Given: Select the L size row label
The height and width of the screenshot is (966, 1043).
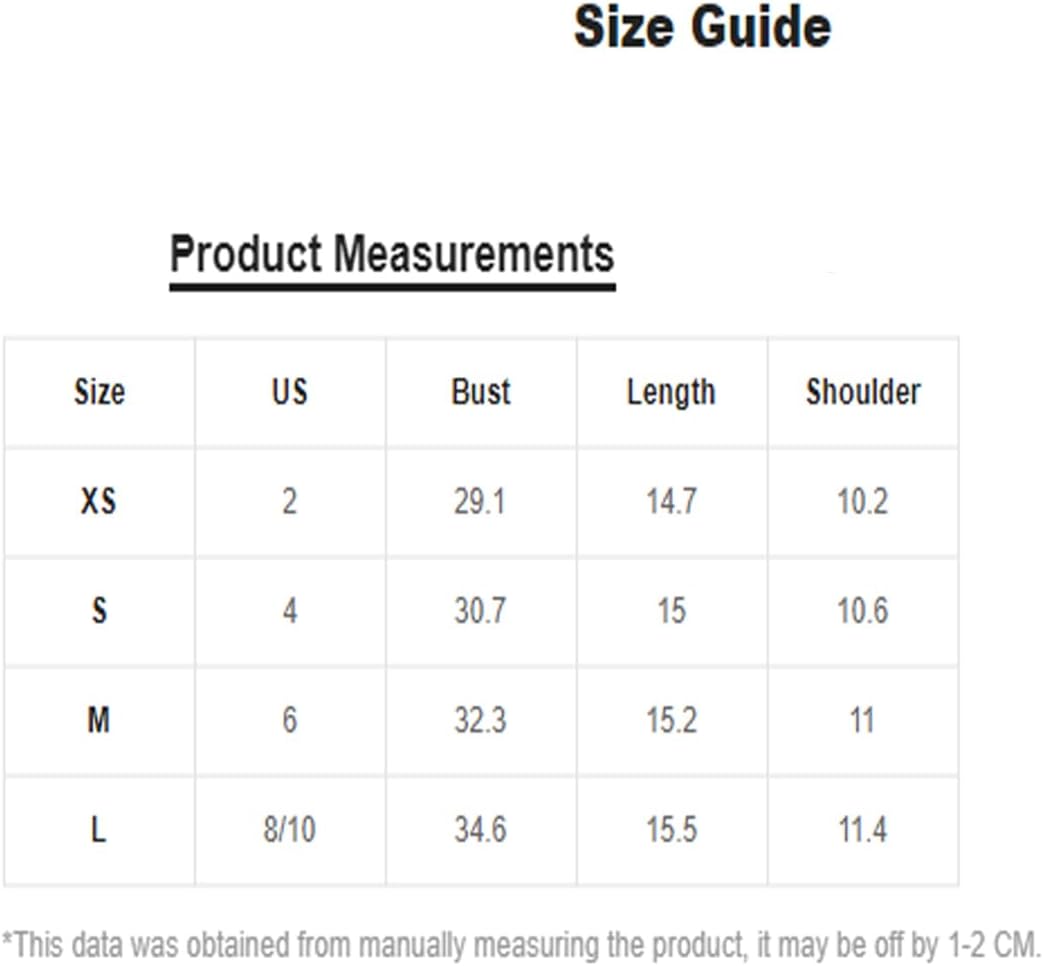Looking at the screenshot, I should click(98, 830).
